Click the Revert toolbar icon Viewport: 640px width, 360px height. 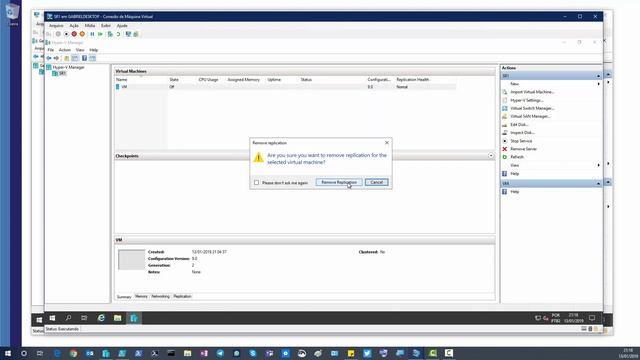click(x=118, y=34)
